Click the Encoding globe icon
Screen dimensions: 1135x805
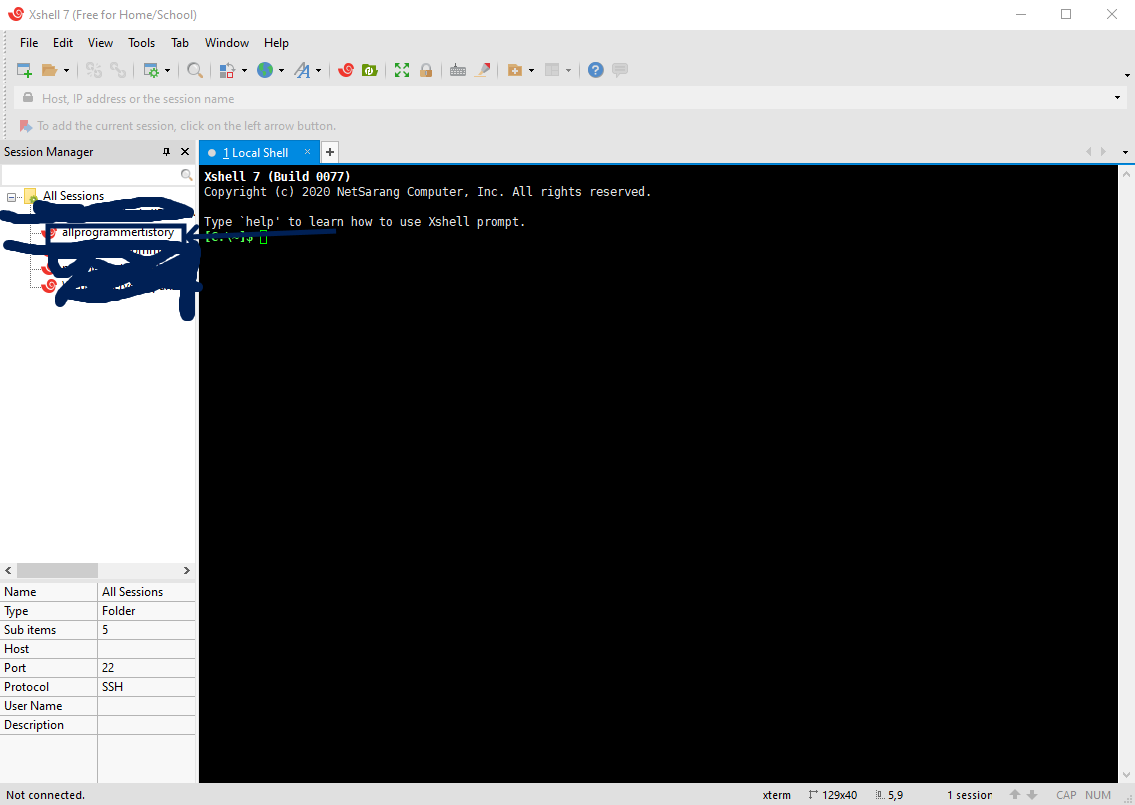point(265,70)
